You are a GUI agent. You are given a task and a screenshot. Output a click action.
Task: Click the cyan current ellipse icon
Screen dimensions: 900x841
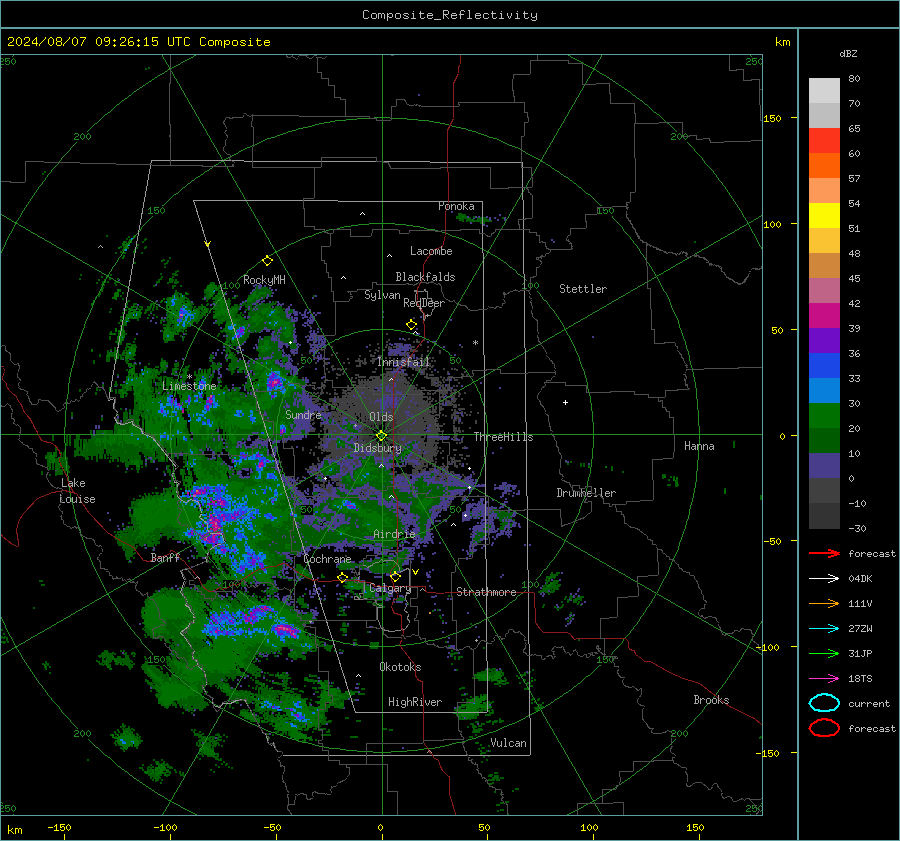(824, 703)
